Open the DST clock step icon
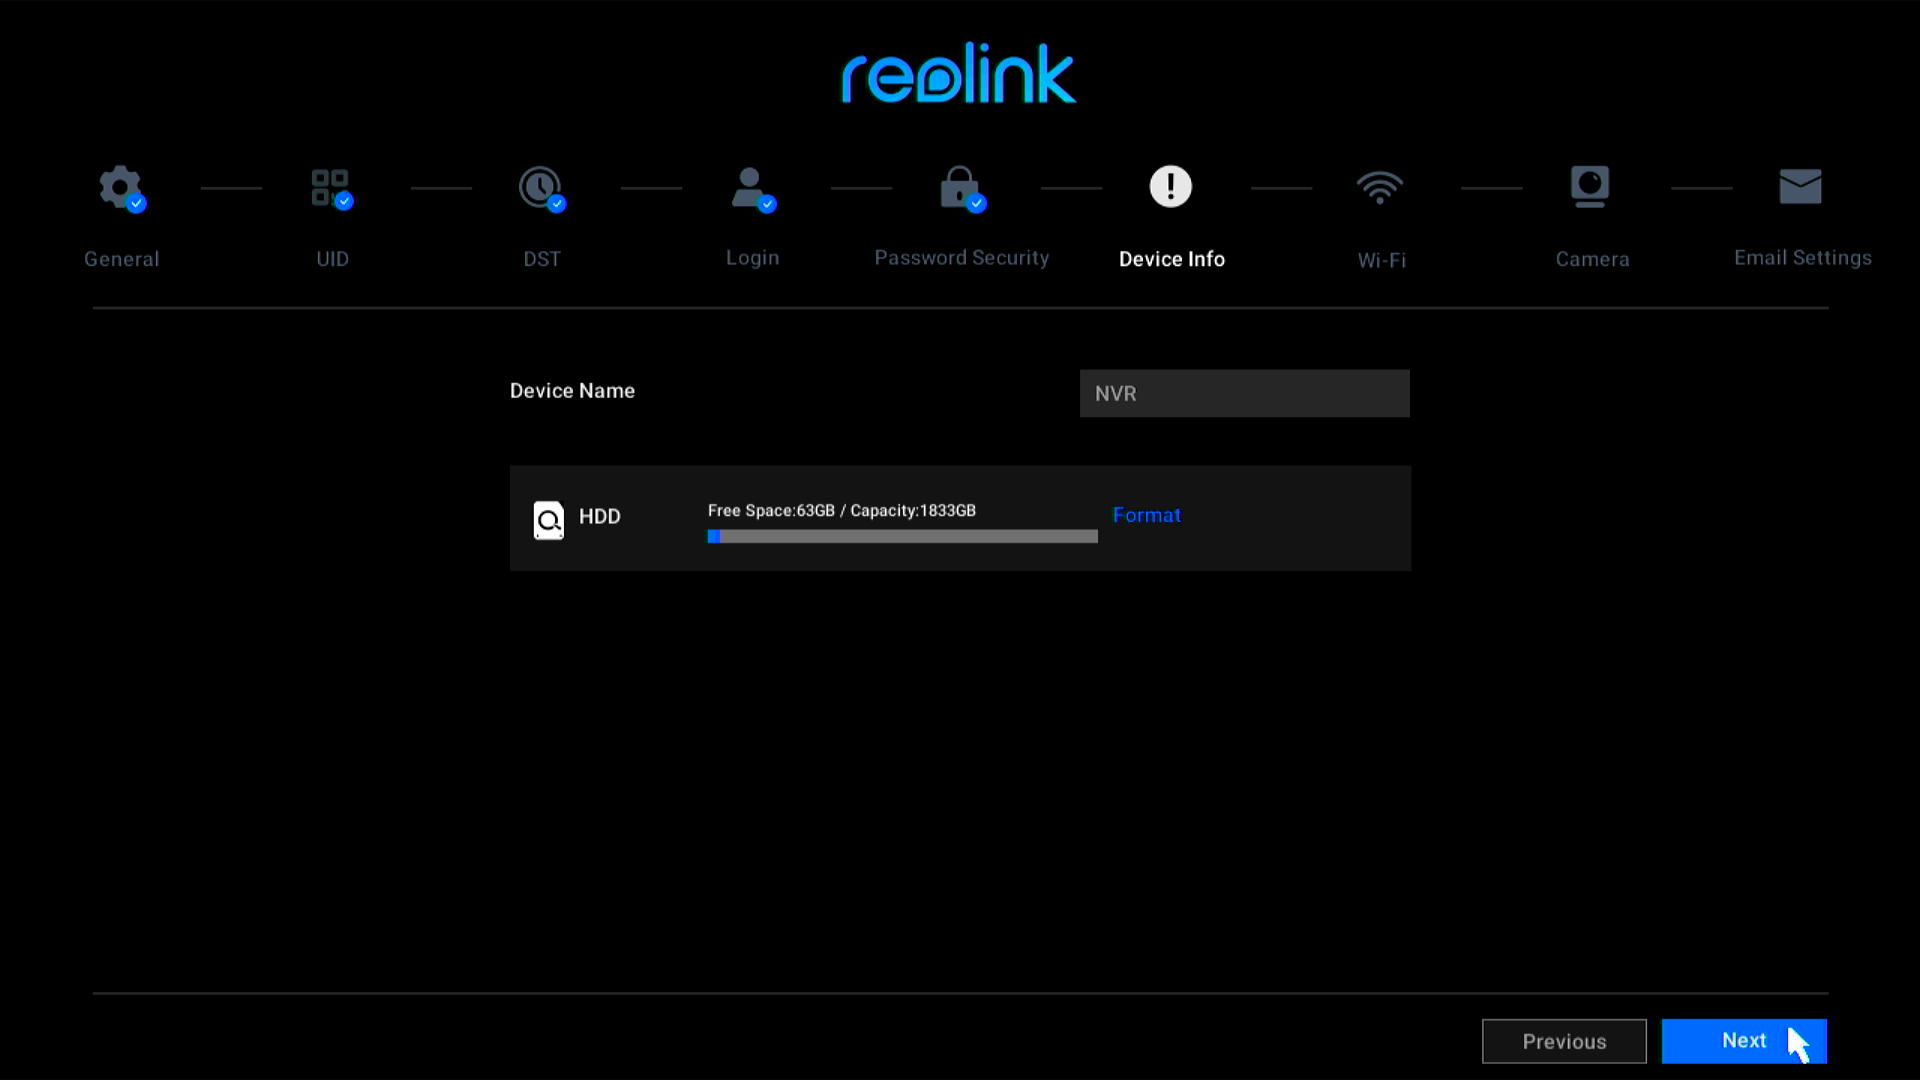Image resolution: width=1920 pixels, height=1080 pixels. coord(541,188)
